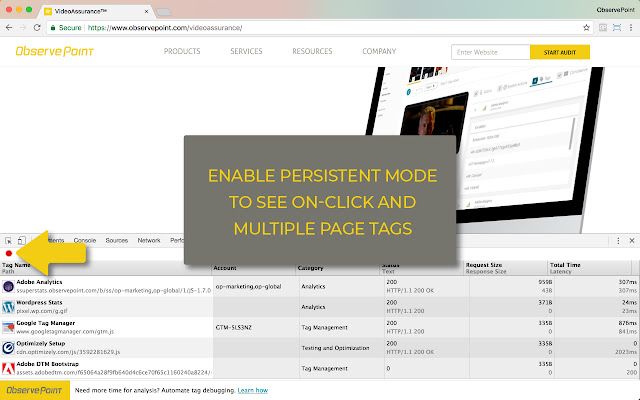Open the RESOURCES navigation menu
640x400 pixels.
coord(312,51)
